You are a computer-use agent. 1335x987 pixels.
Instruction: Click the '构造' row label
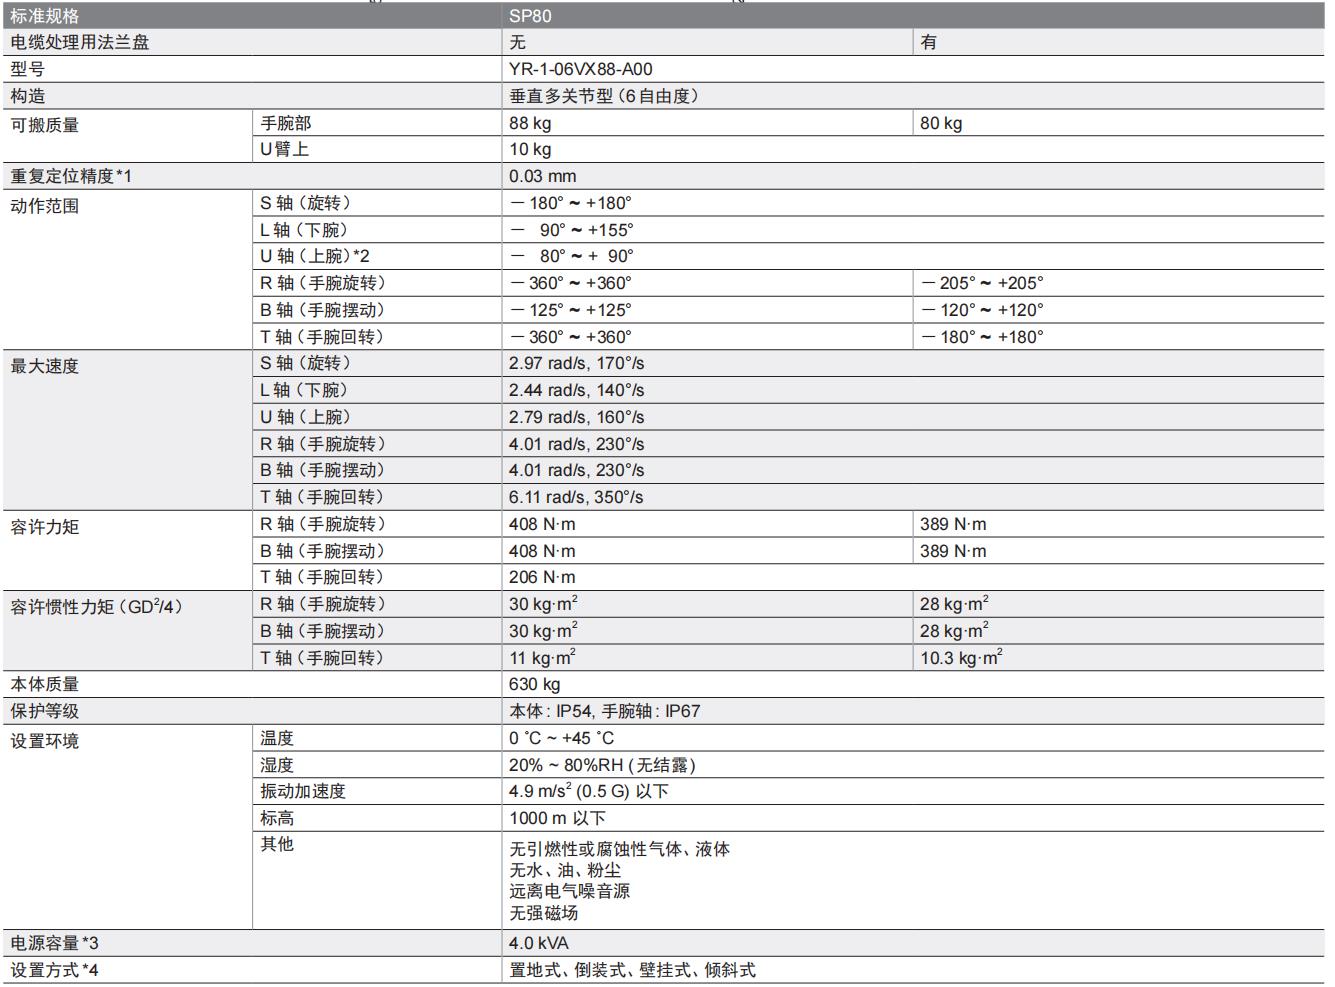coord(27,96)
